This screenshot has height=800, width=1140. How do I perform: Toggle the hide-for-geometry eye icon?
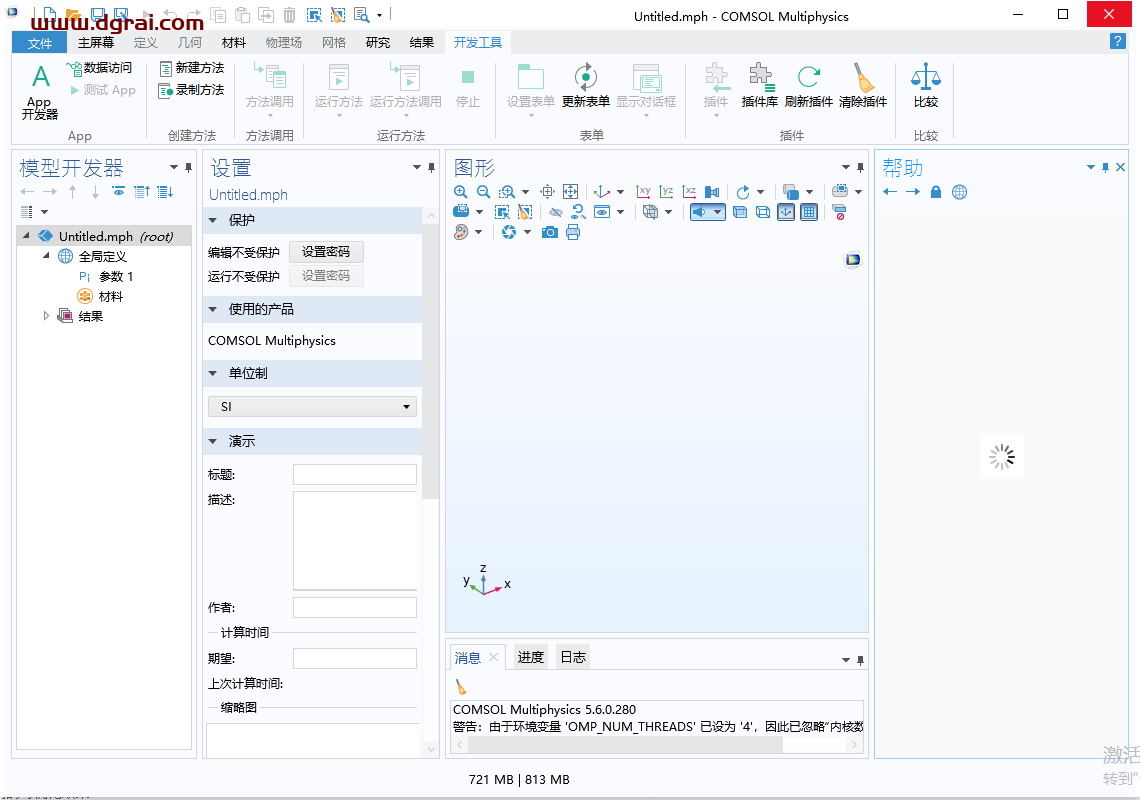pyautogui.click(x=555, y=212)
